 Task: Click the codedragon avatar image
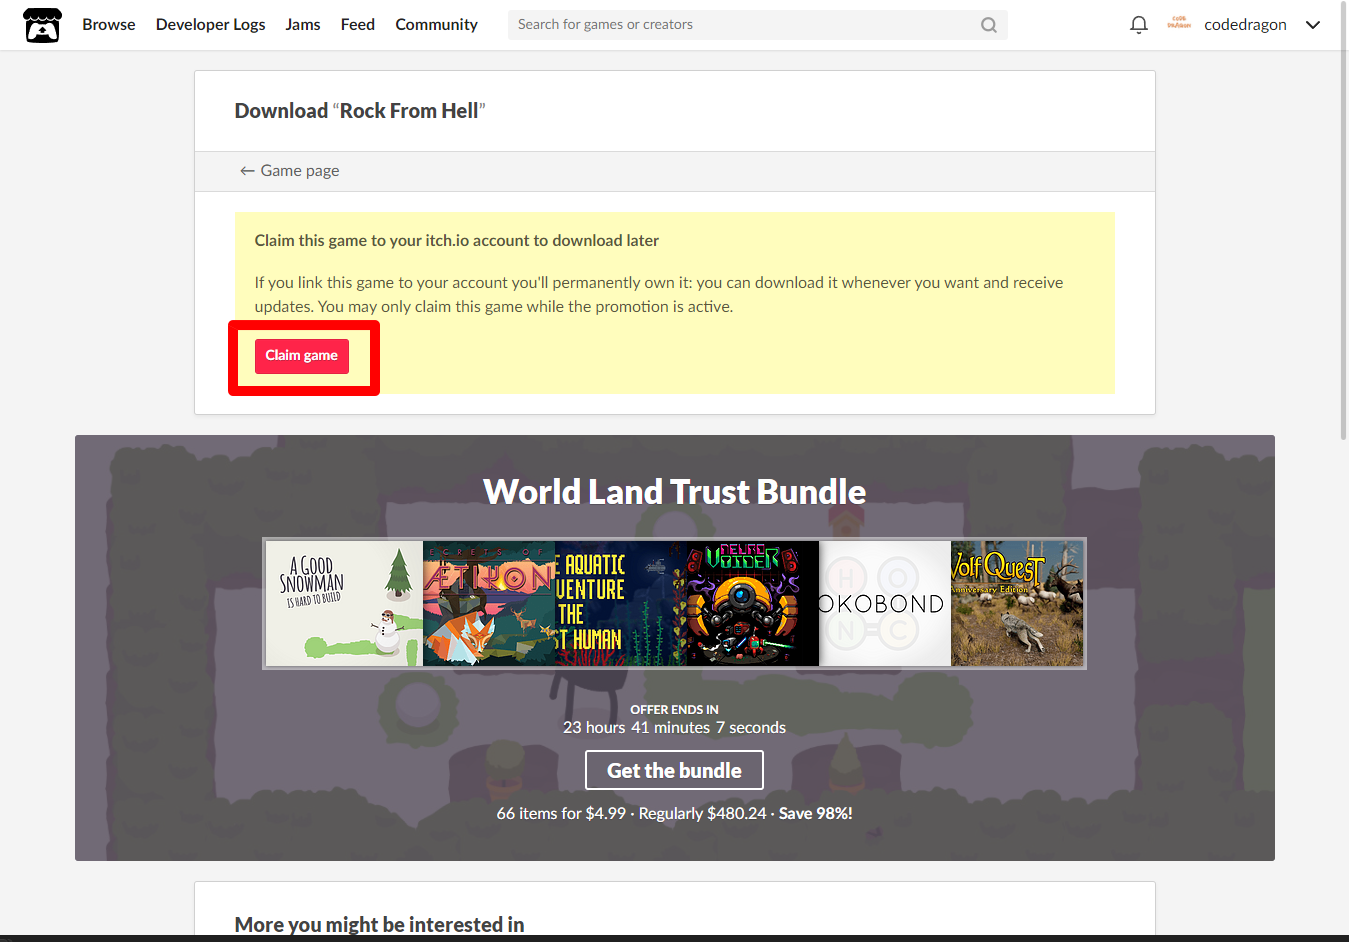click(x=1179, y=24)
